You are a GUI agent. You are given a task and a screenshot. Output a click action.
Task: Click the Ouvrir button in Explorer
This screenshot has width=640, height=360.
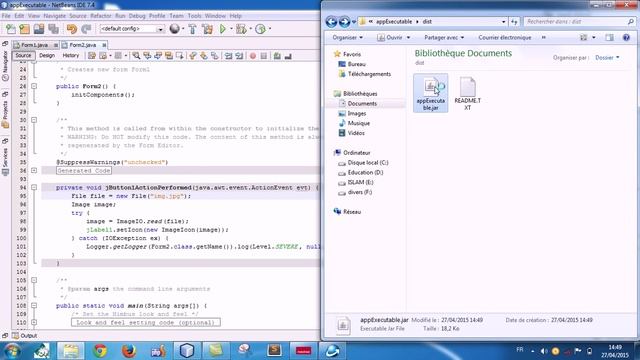[x=393, y=38]
